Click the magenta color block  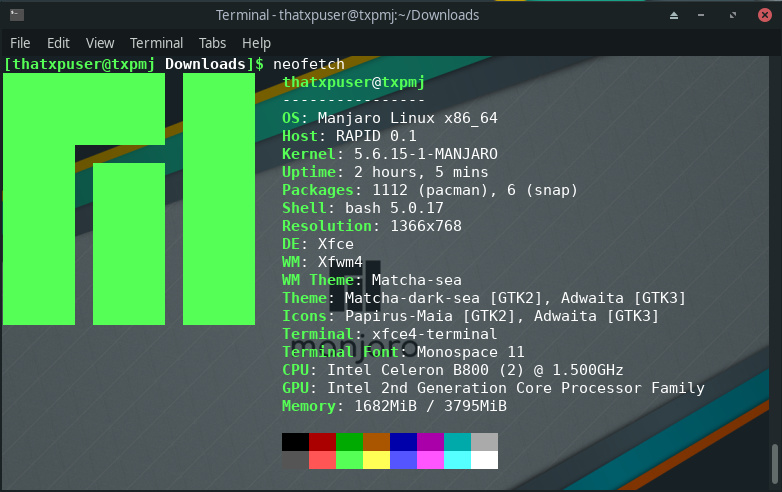(x=430, y=460)
